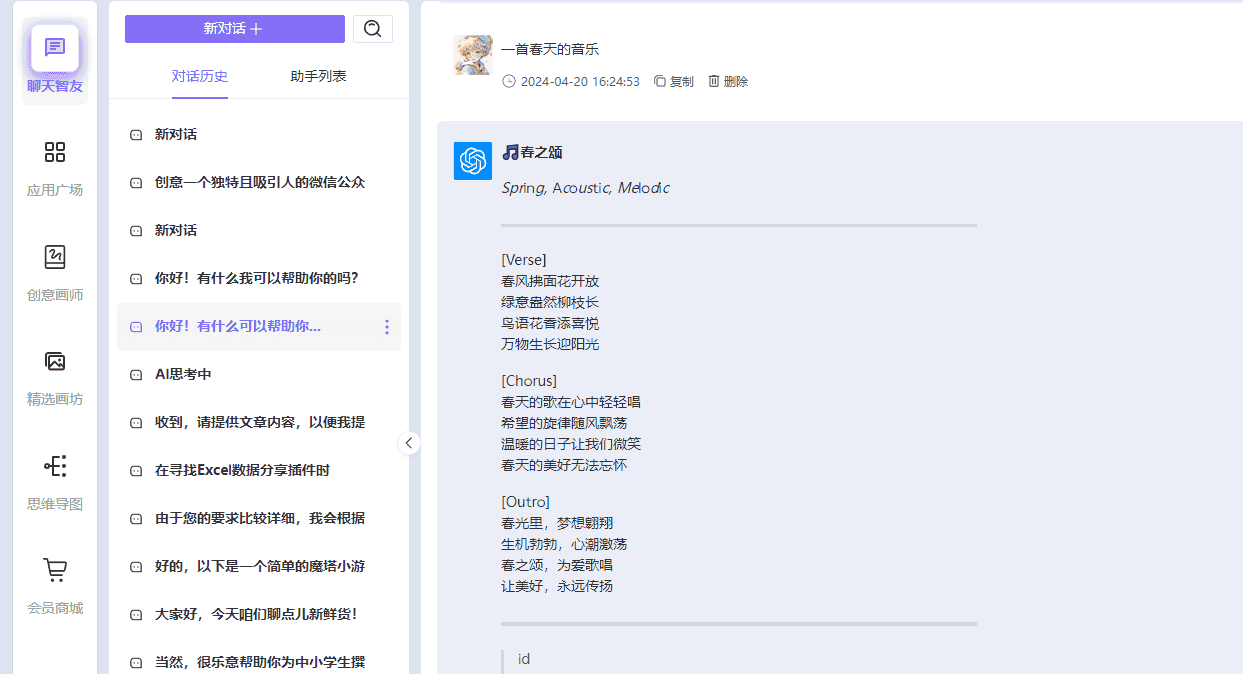Select the highlighted 你好！有什么我可以帮助你 conversation
The height and width of the screenshot is (674, 1243).
[252, 327]
